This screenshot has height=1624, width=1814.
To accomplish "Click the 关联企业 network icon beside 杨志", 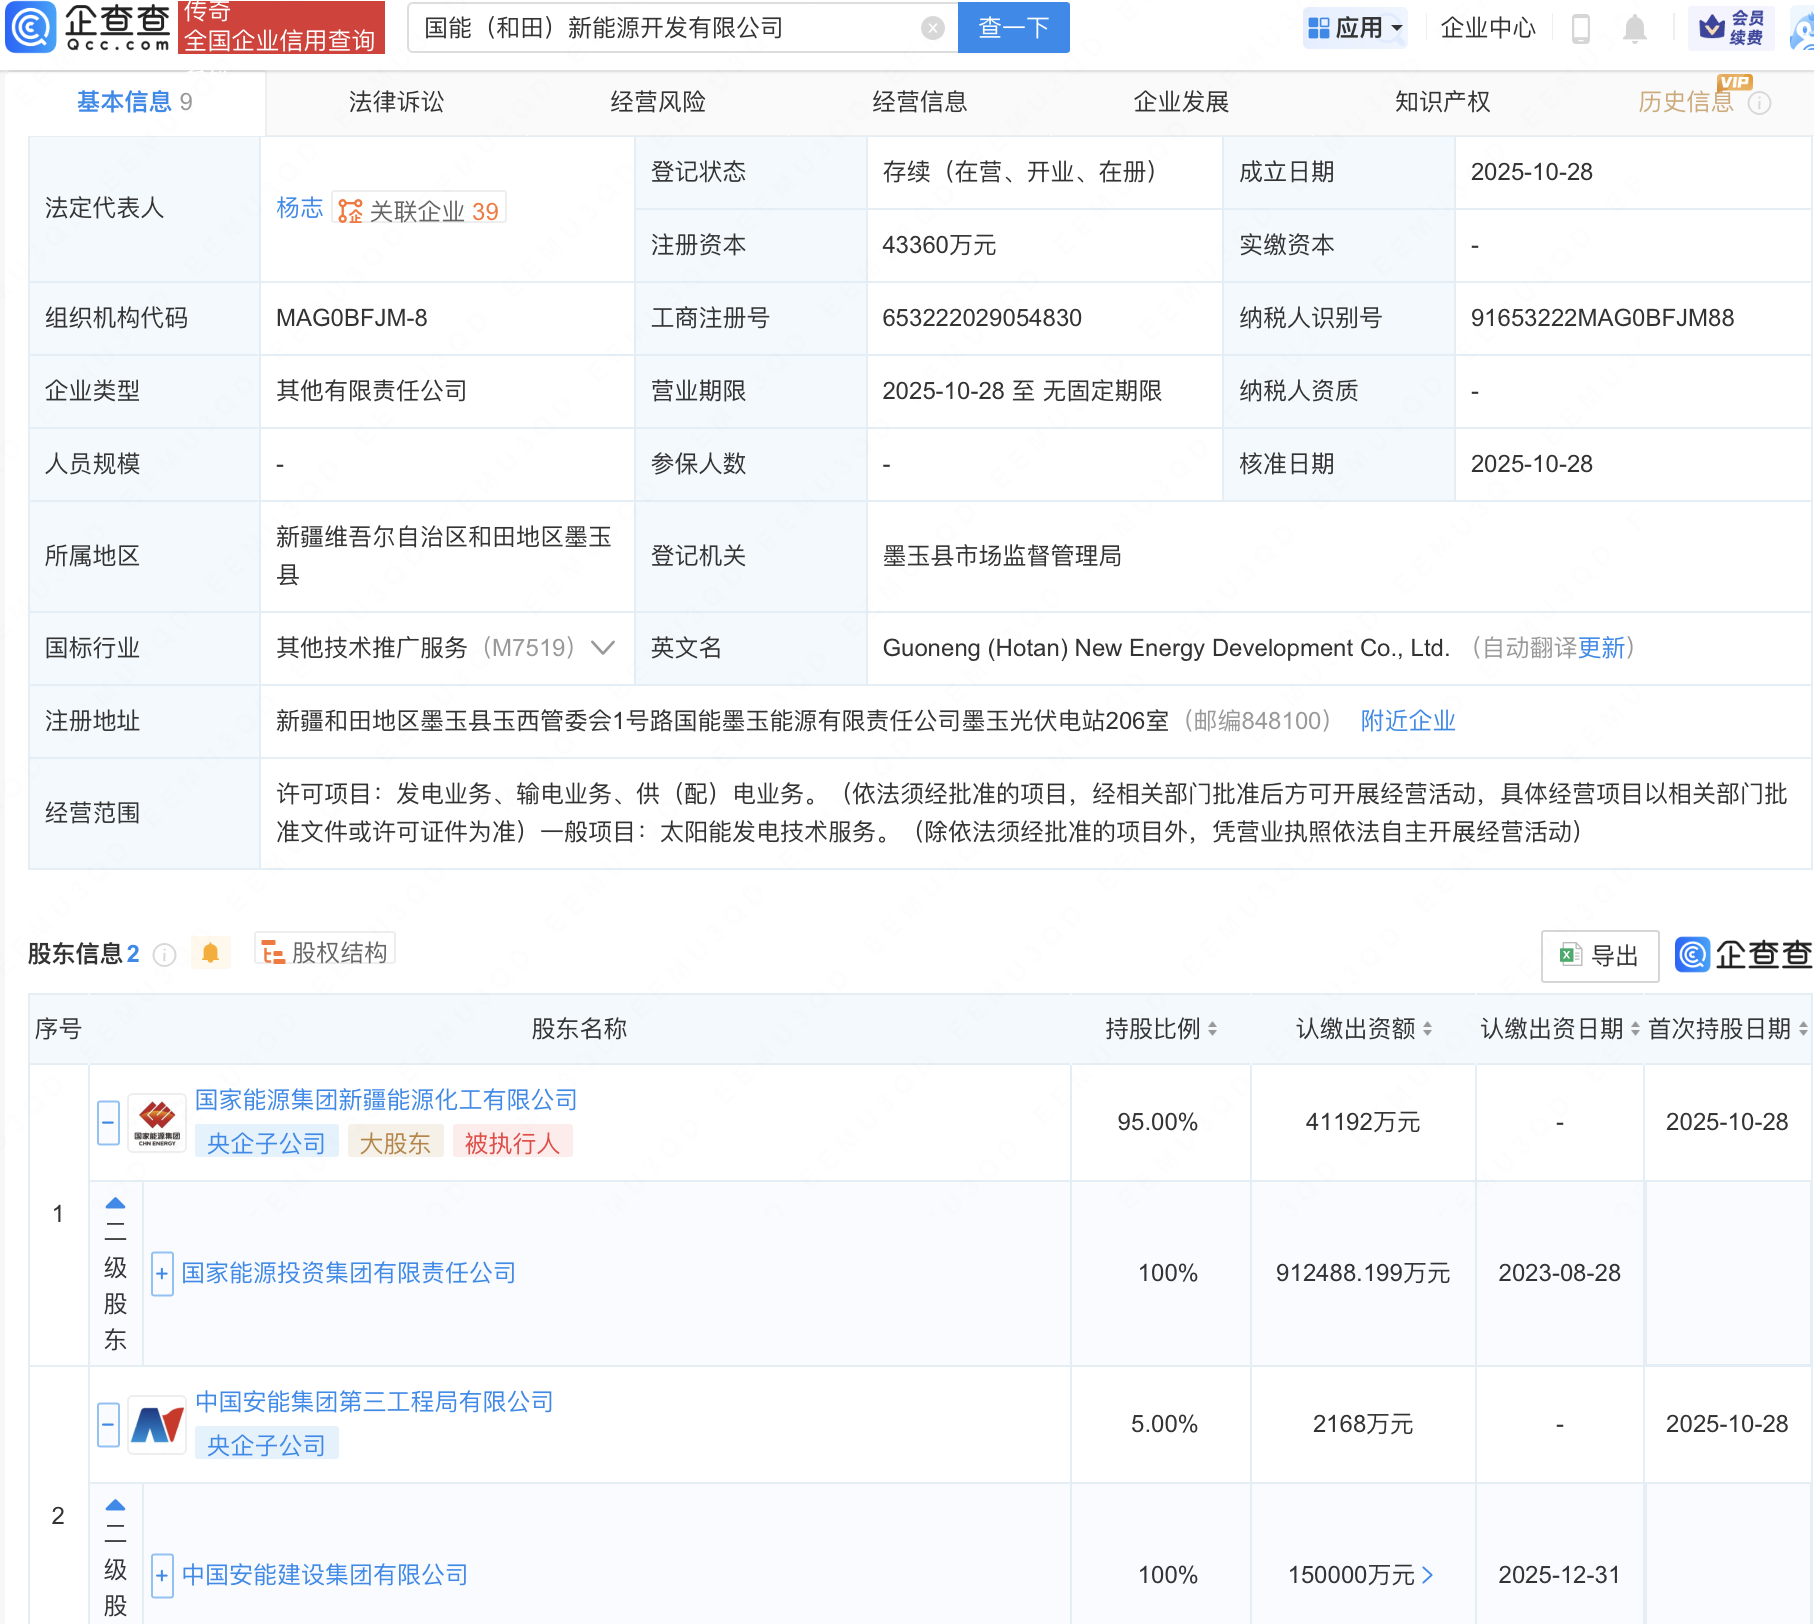I will pyautogui.click(x=349, y=209).
